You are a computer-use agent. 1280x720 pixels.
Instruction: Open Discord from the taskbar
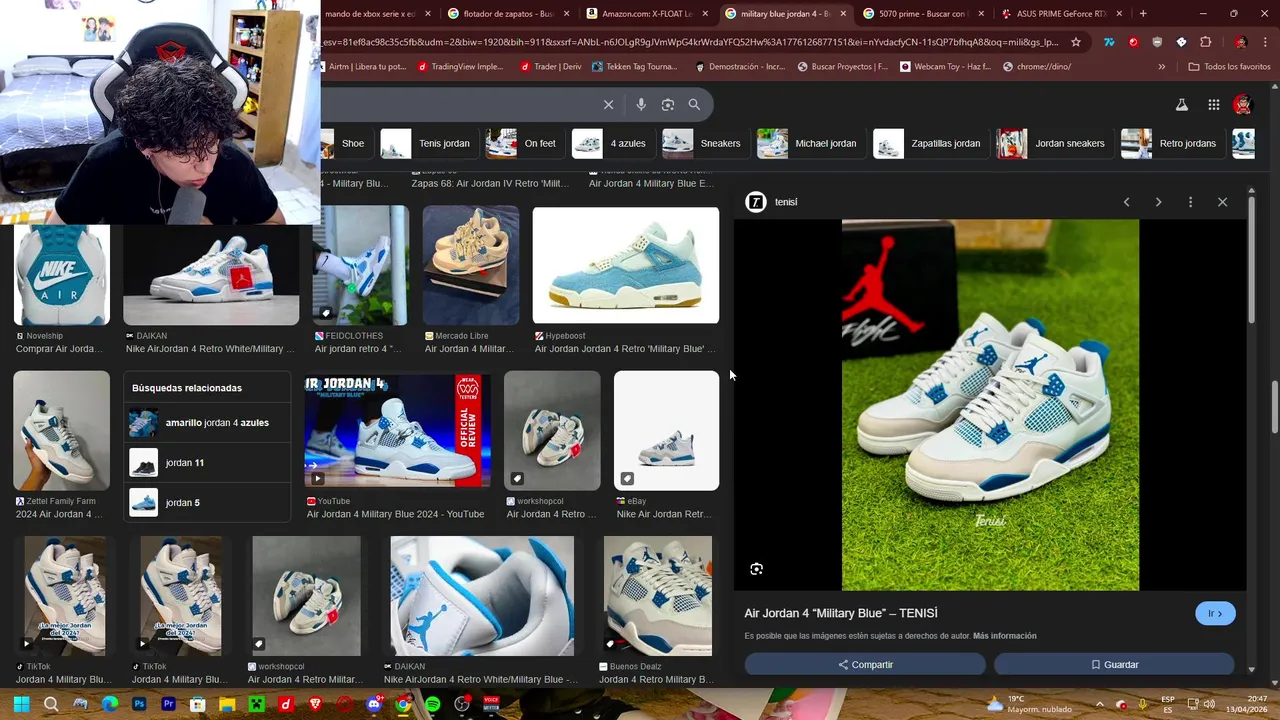tap(374, 704)
